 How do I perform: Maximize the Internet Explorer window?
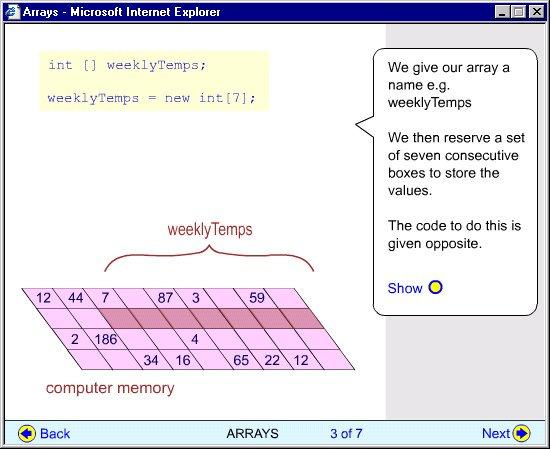click(x=519, y=12)
